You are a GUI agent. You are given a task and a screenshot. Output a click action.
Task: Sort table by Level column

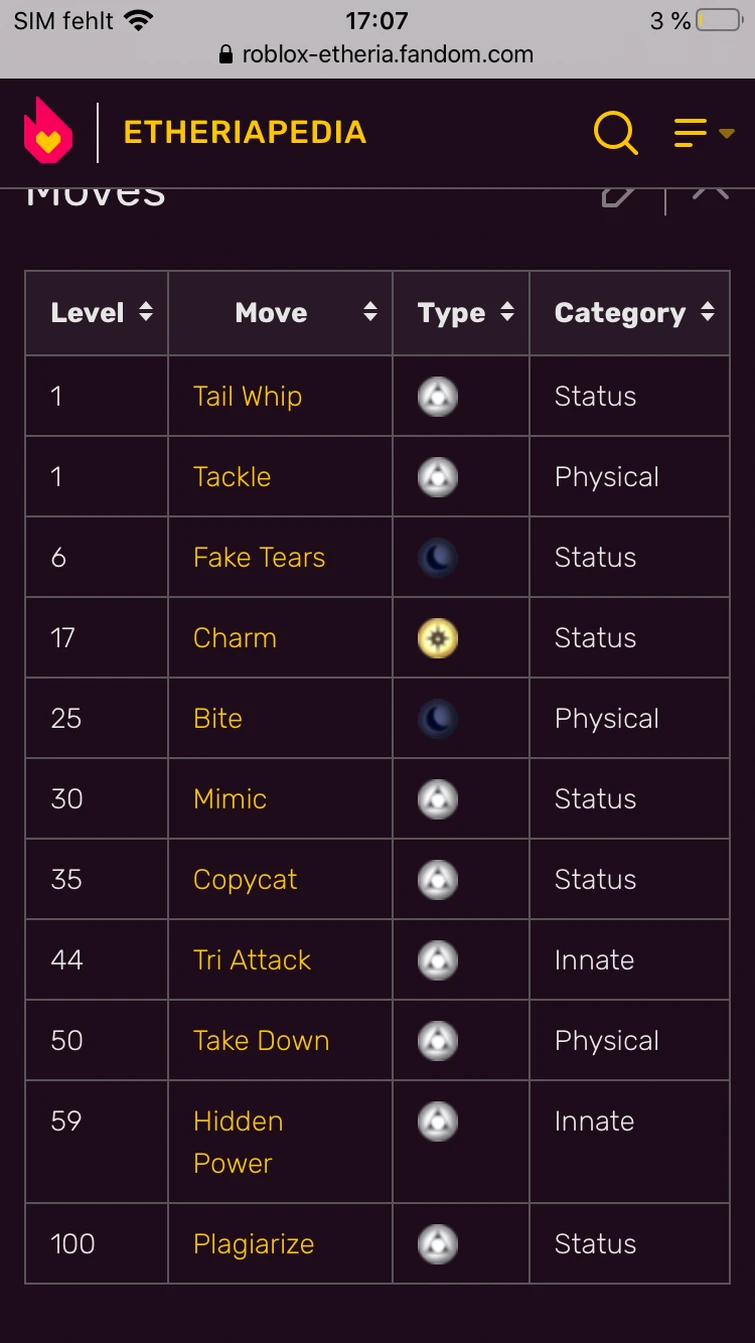pos(146,312)
